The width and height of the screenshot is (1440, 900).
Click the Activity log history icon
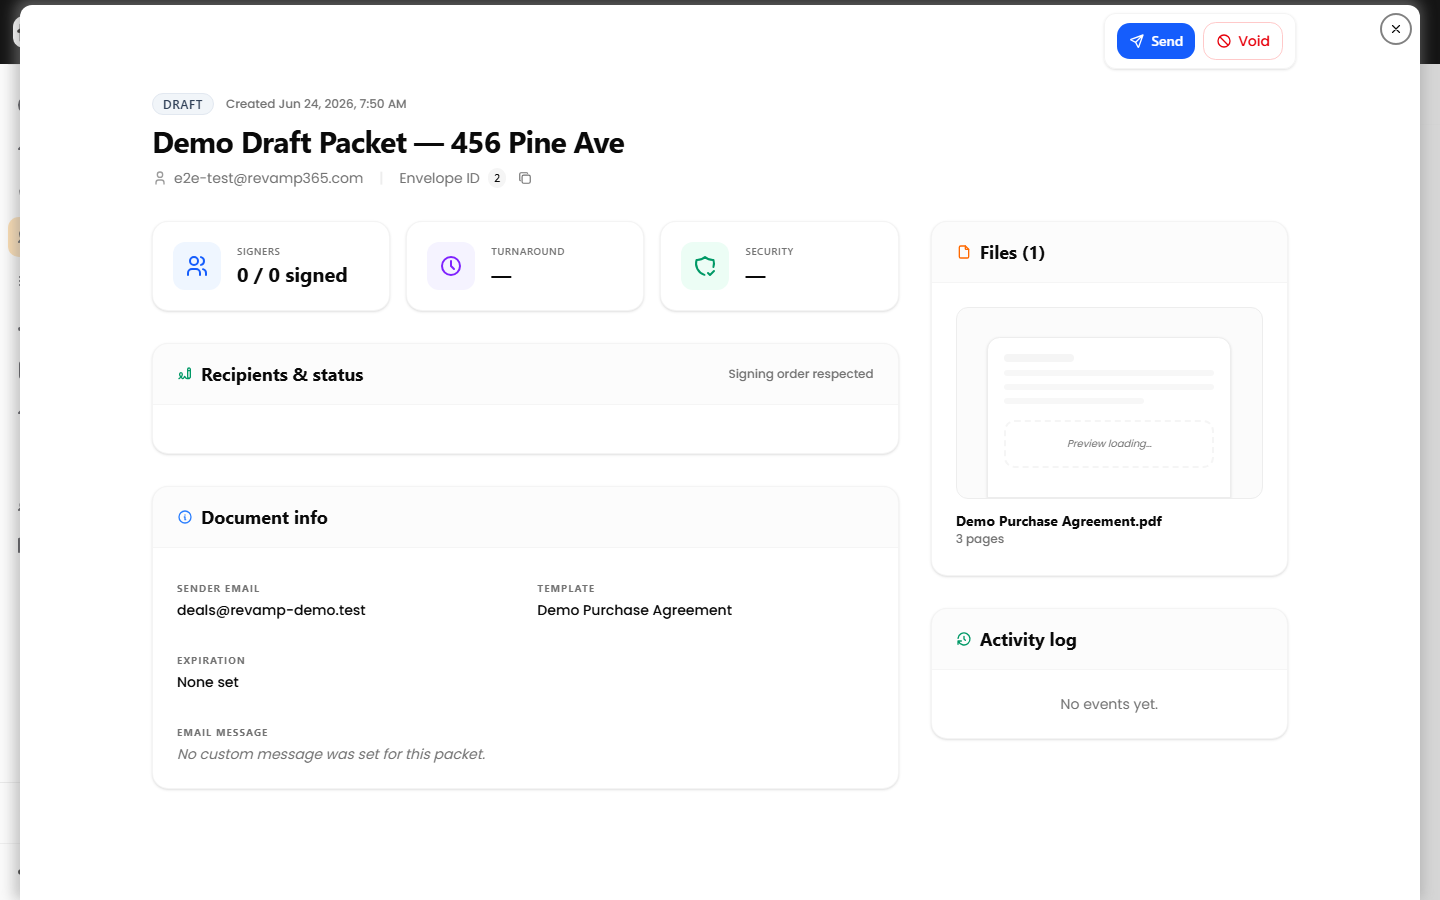(964, 639)
